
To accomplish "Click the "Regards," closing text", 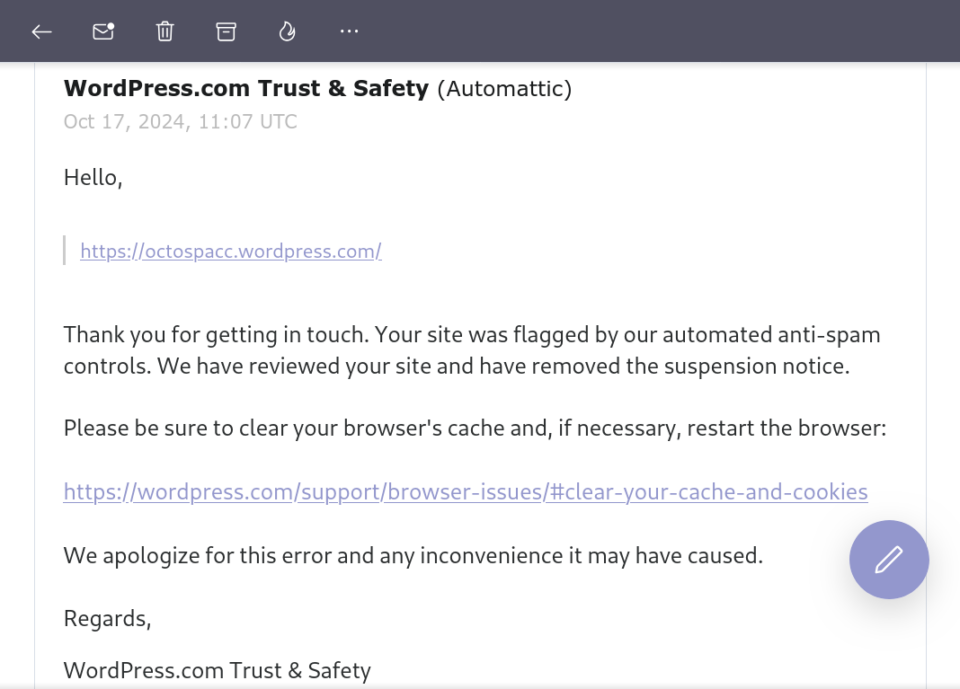I will coord(107,619).
